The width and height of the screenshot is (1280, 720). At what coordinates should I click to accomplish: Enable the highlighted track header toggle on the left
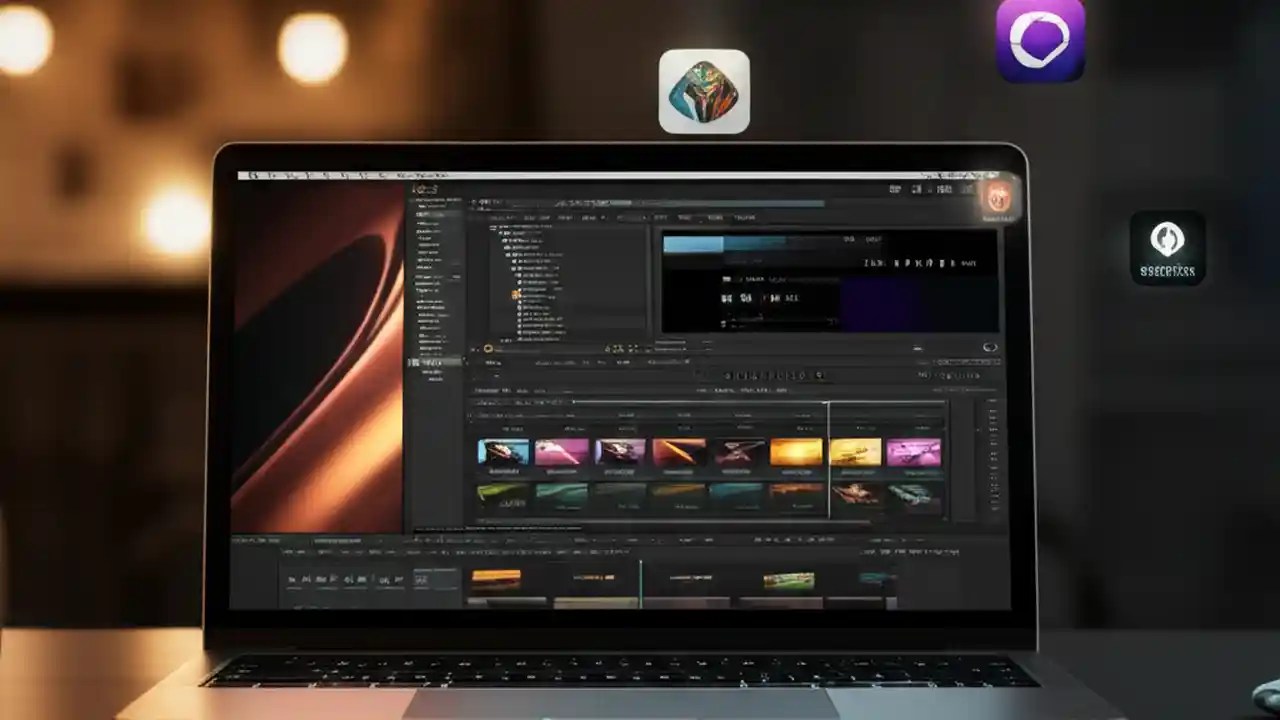click(x=435, y=360)
